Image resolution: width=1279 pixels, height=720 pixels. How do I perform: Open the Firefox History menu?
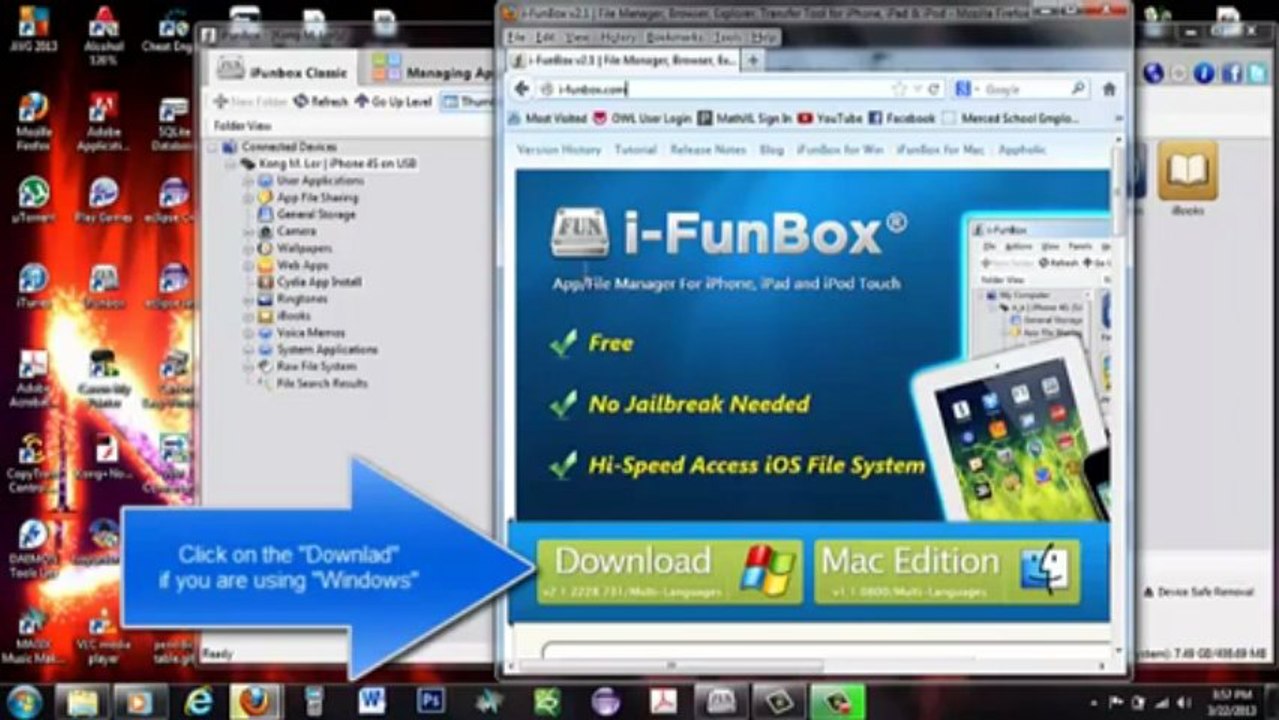pos(618,37)
